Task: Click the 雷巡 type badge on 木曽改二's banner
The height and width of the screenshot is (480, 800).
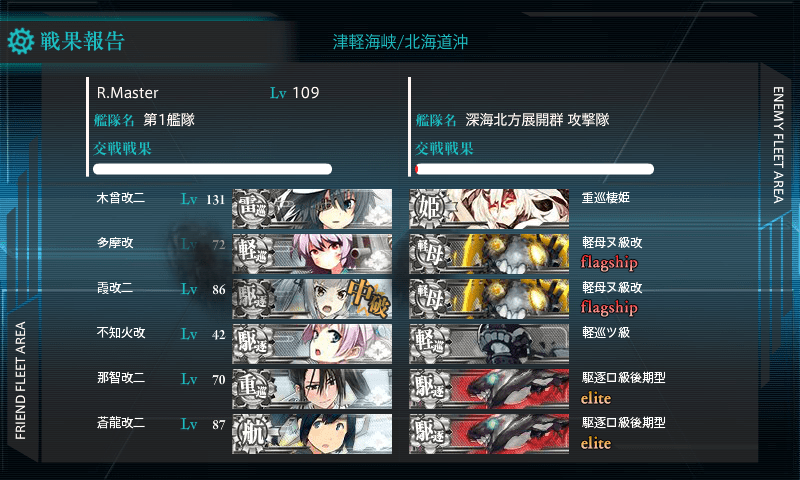Action: click(254, 209)
